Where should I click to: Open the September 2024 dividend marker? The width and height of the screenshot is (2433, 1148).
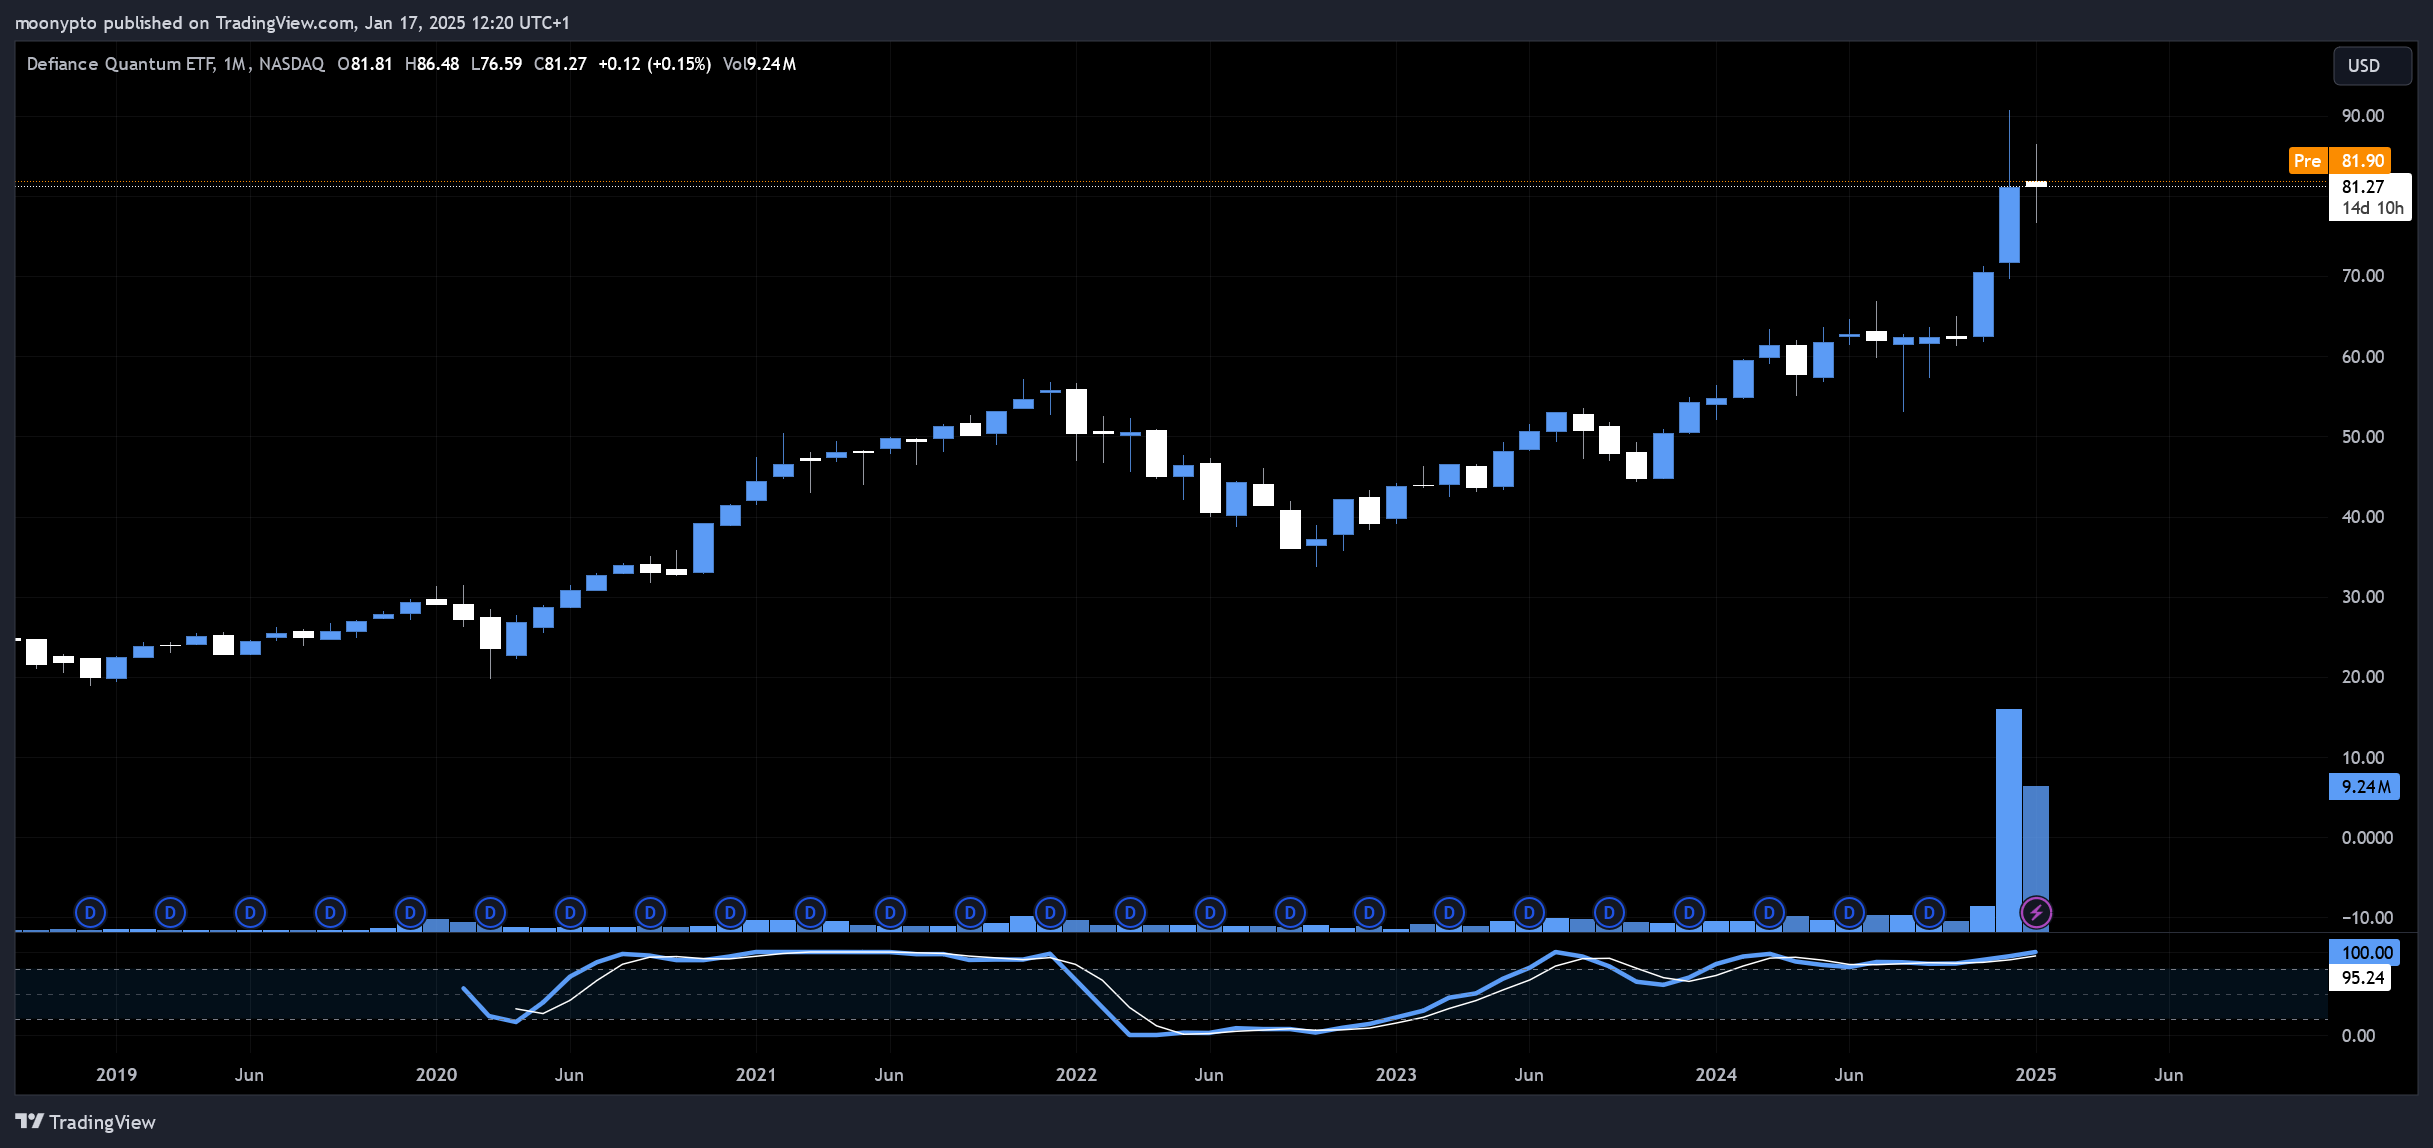tap(1929, 912)
